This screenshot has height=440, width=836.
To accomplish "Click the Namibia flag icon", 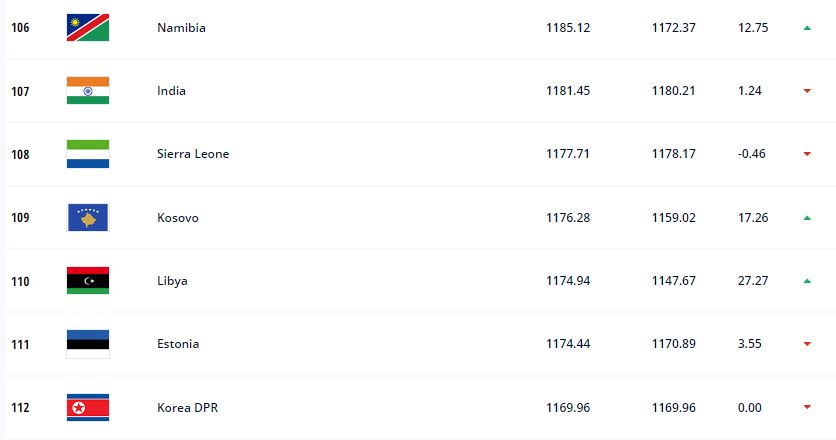I will [x=88, y=28].
